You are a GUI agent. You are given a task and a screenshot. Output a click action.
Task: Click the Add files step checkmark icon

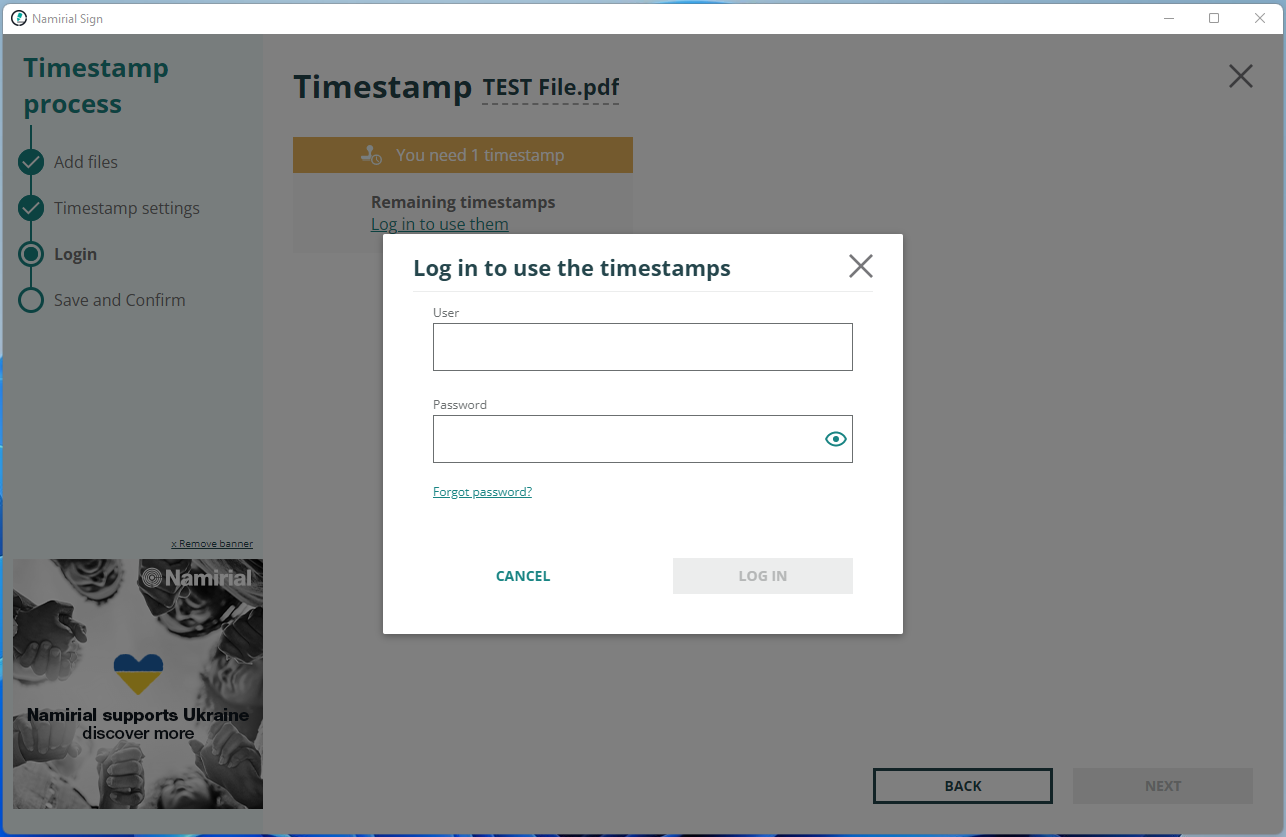[x=31, y=162]
